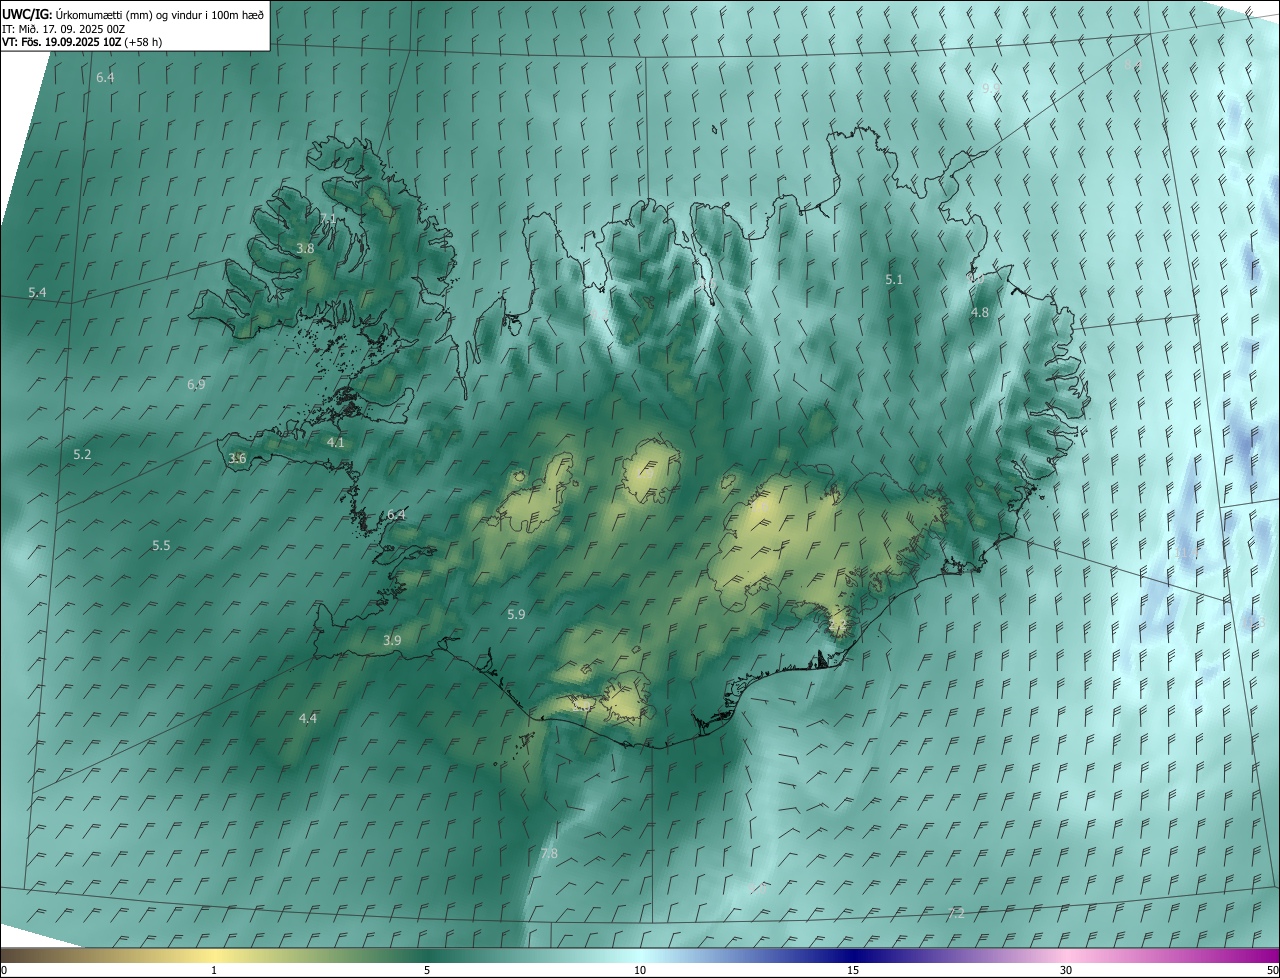Click the 4.1 value on the map
This screenshot has height=978, width=1280.
tap(336, 443)
